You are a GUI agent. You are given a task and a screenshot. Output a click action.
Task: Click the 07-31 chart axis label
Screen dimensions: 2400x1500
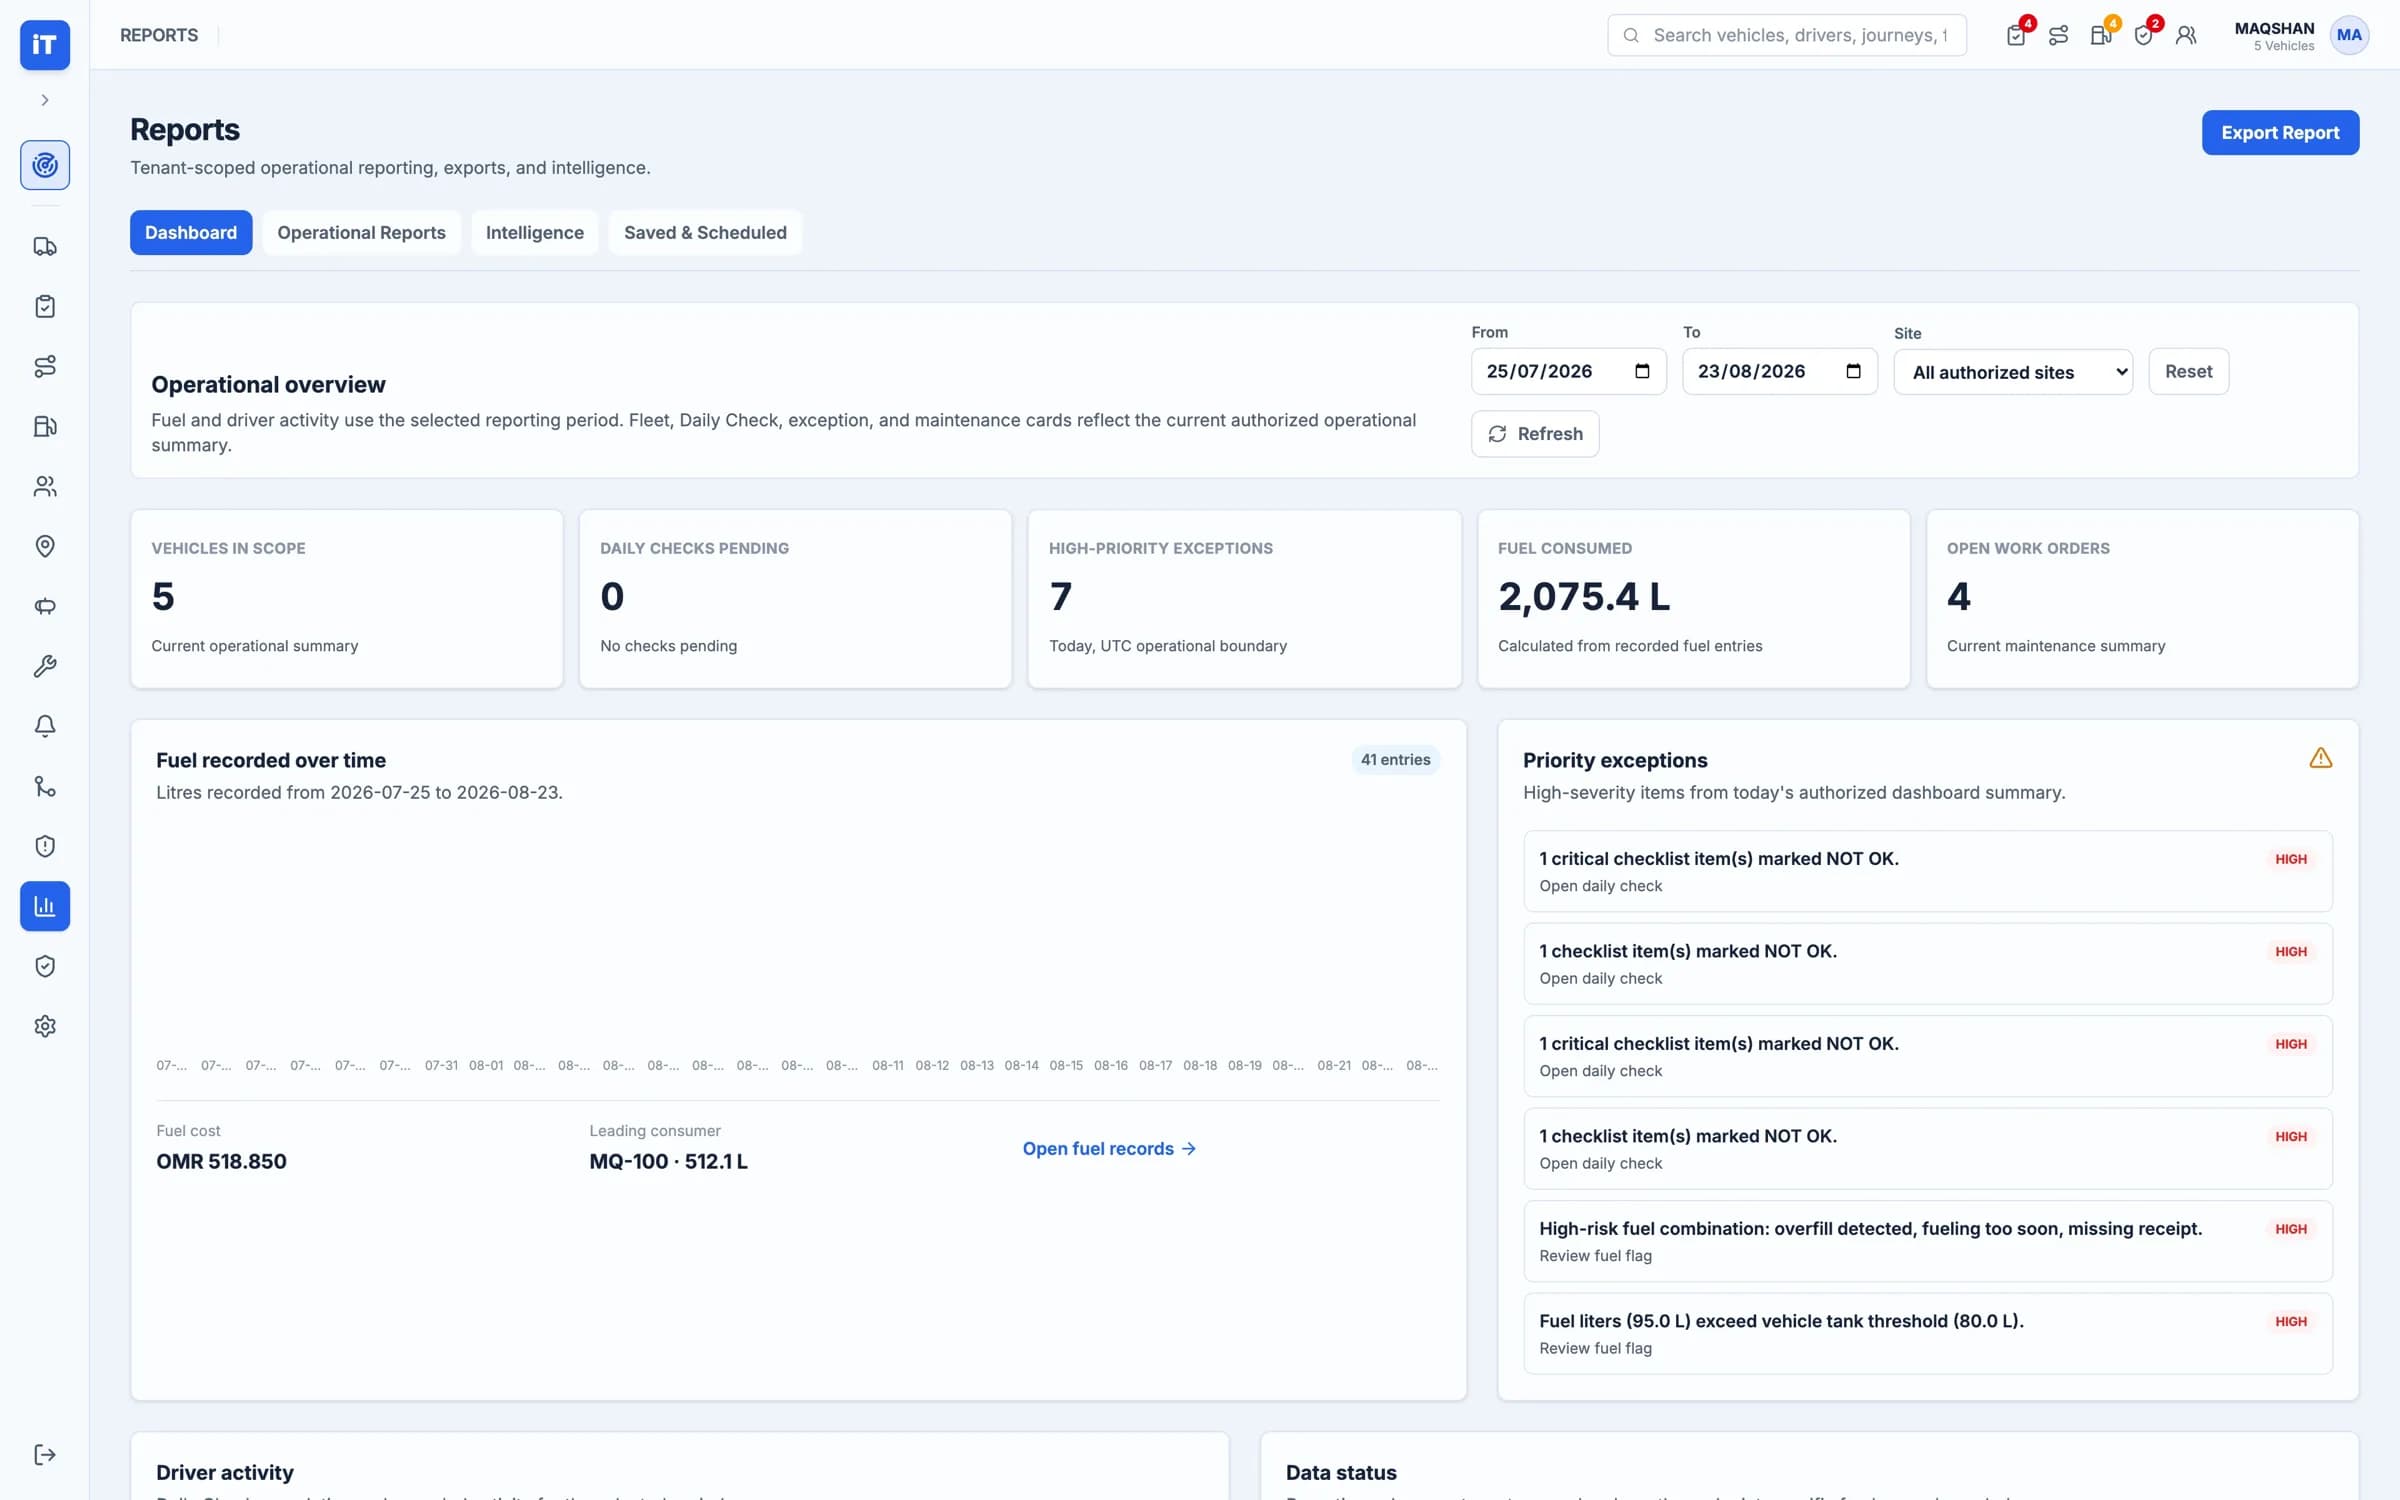point(441,1065)
